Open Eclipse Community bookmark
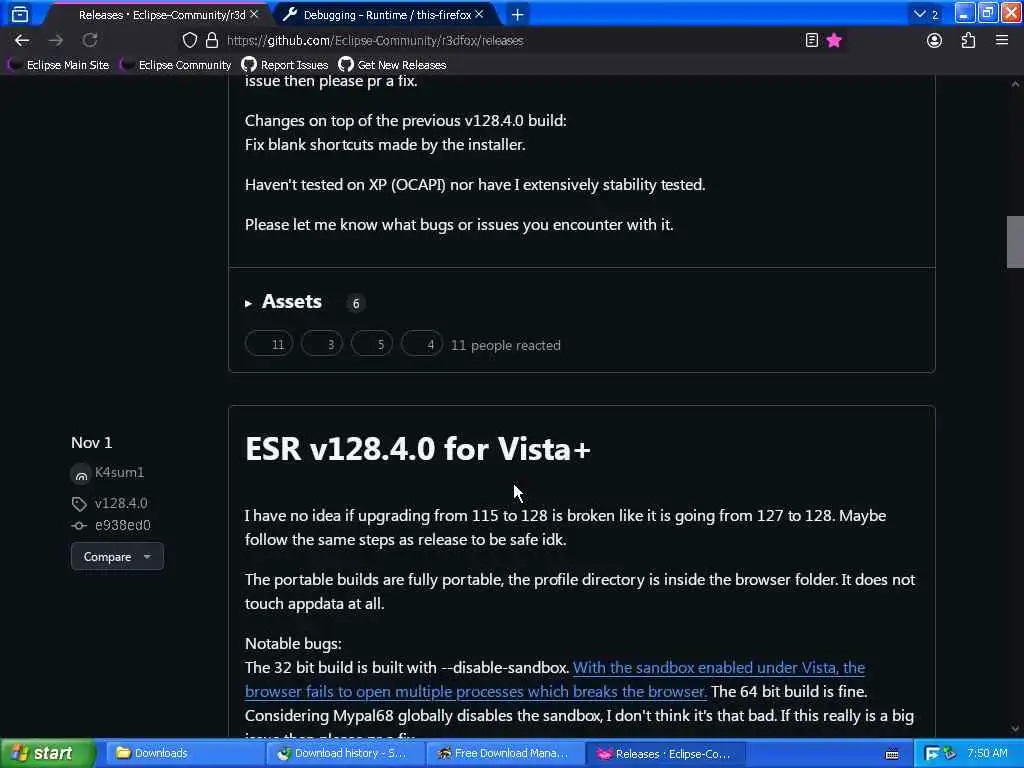Viewport: 1024px width, 768px height. coord(176,65)
